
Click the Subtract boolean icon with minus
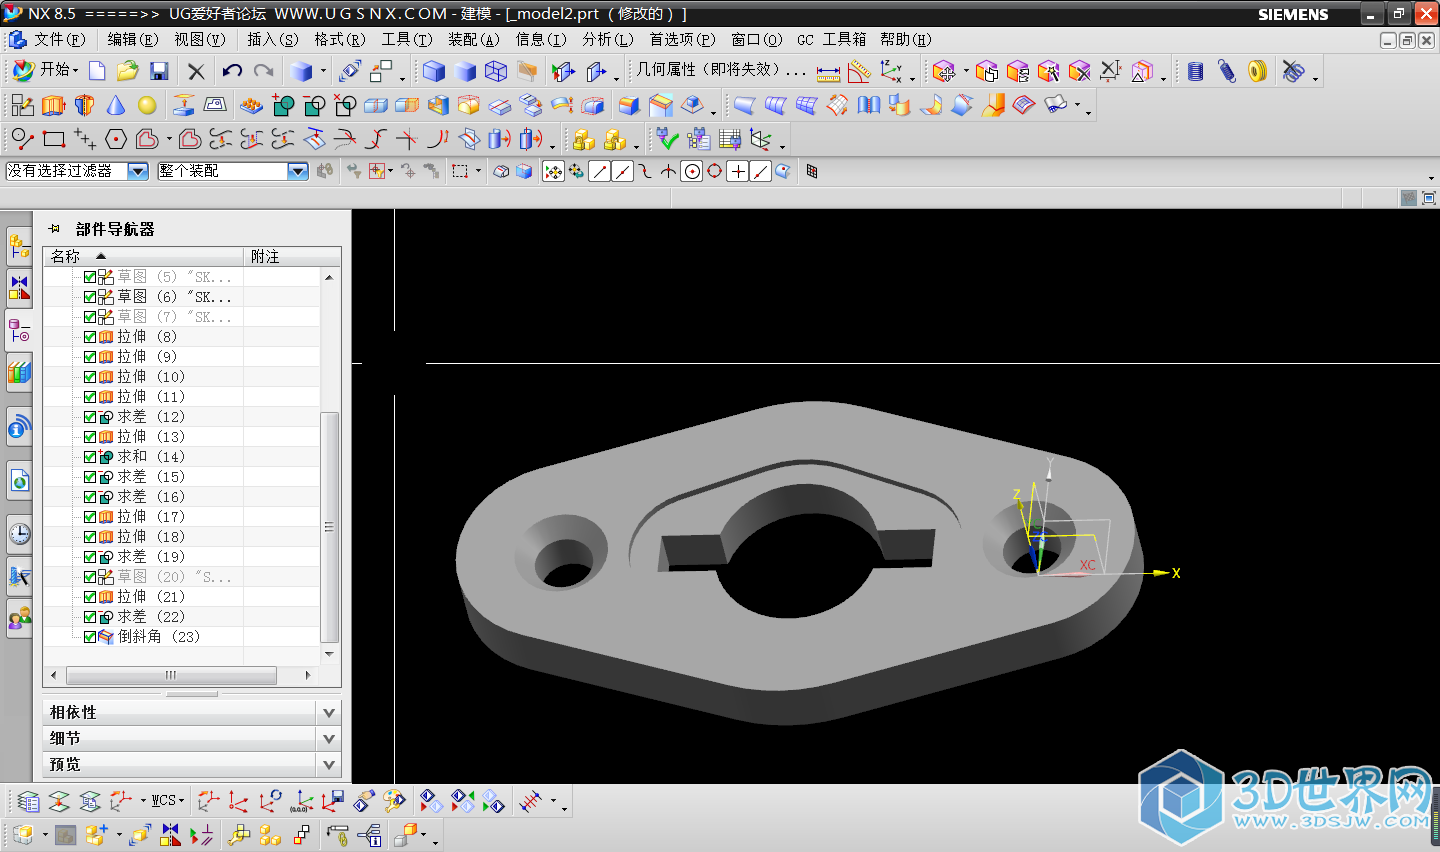point(314,105)
